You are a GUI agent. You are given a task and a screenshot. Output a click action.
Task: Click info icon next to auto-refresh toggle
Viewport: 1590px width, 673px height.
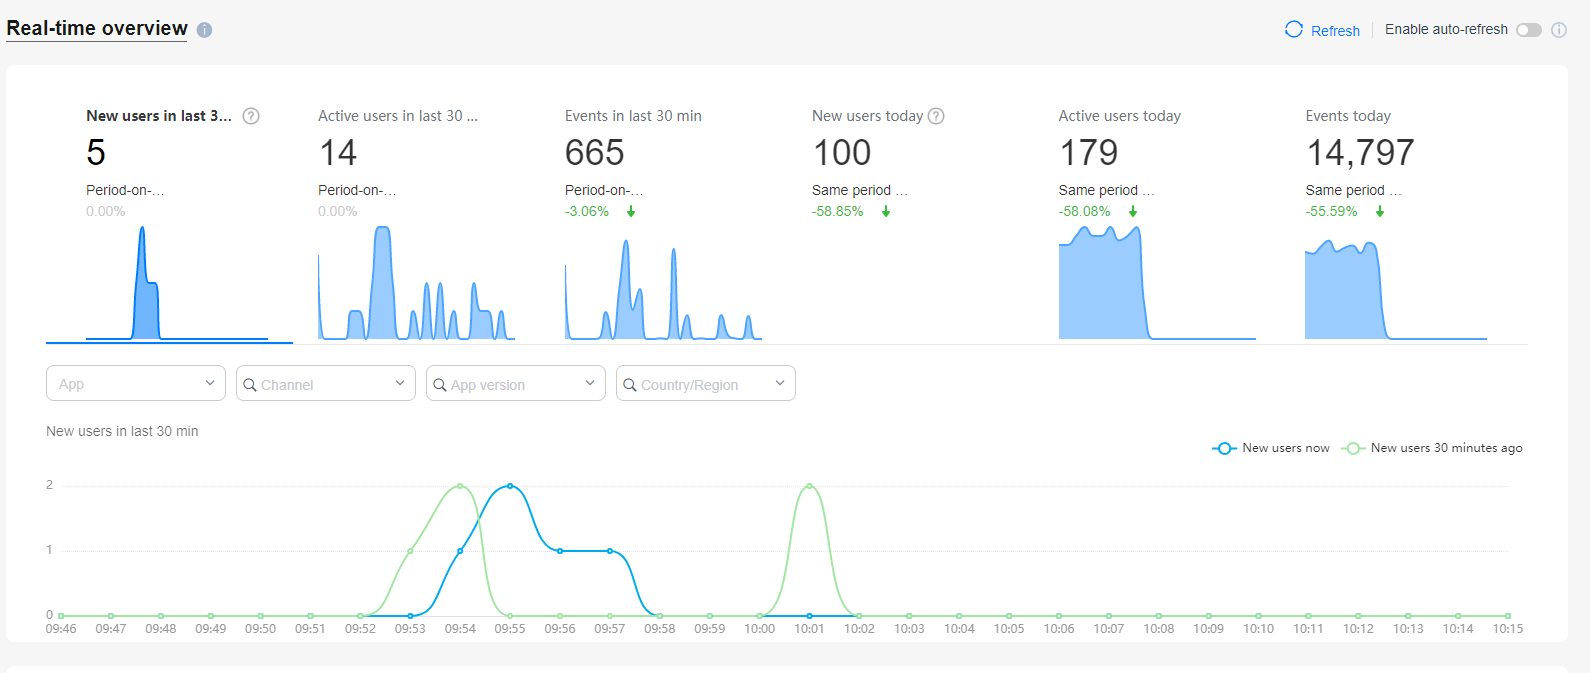pyautogui.click(x=1558, y=30)
